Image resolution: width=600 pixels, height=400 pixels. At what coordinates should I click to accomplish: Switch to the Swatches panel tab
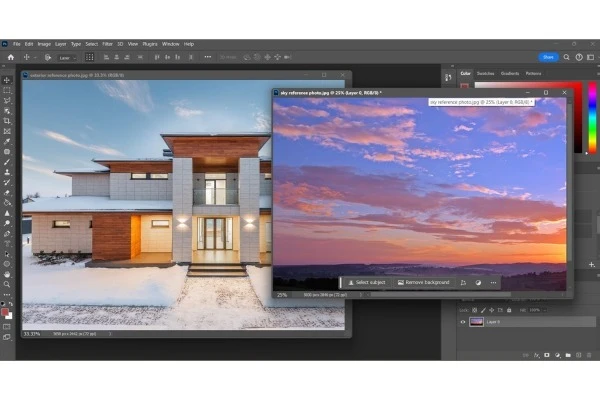click(485, 73)
